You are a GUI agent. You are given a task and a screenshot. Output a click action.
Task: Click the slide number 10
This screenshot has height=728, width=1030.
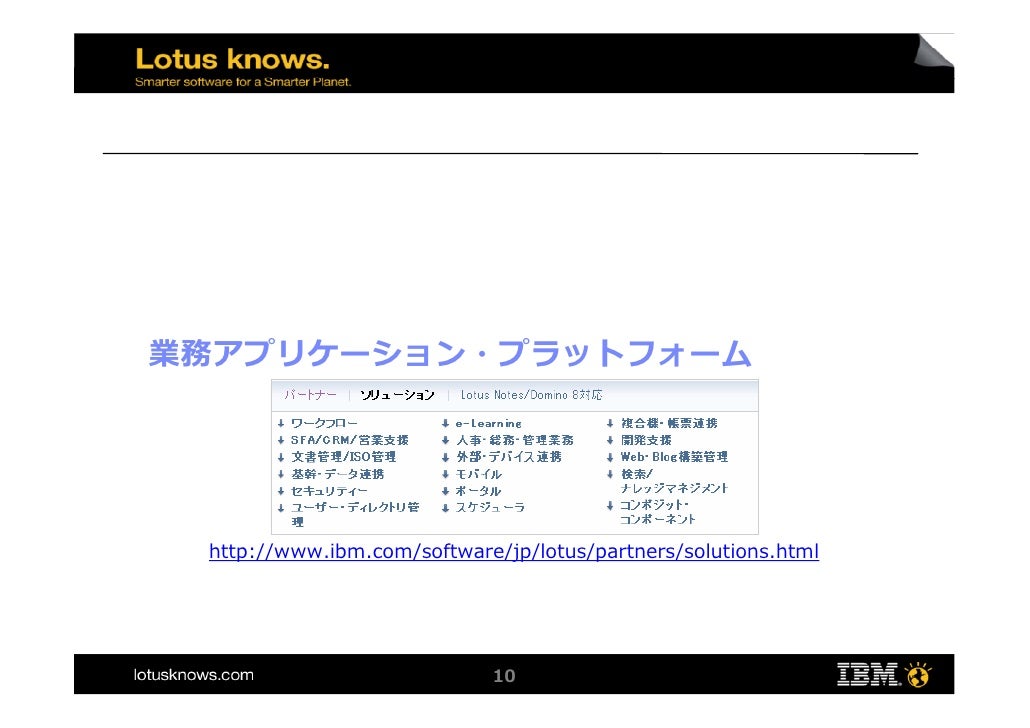(x=504, y=675)
